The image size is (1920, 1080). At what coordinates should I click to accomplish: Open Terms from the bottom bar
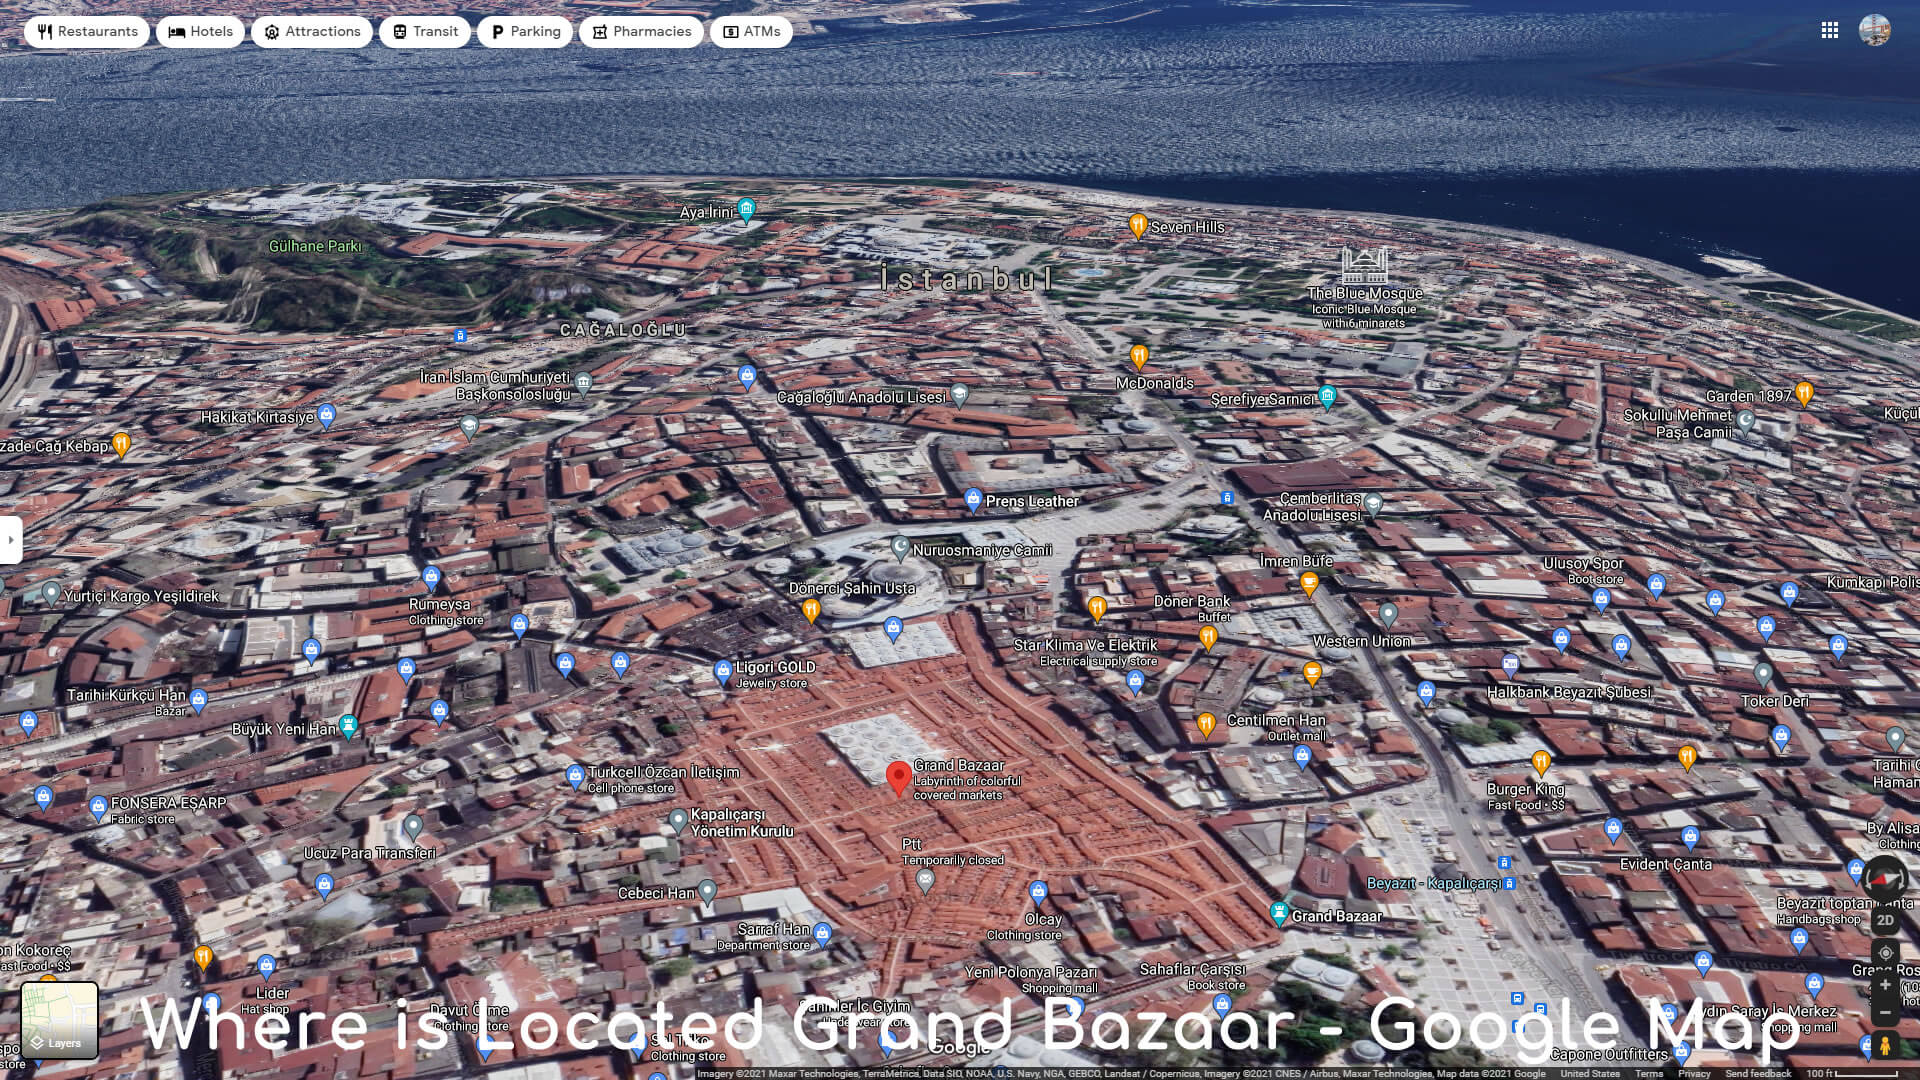(x=1648, y=1072)
